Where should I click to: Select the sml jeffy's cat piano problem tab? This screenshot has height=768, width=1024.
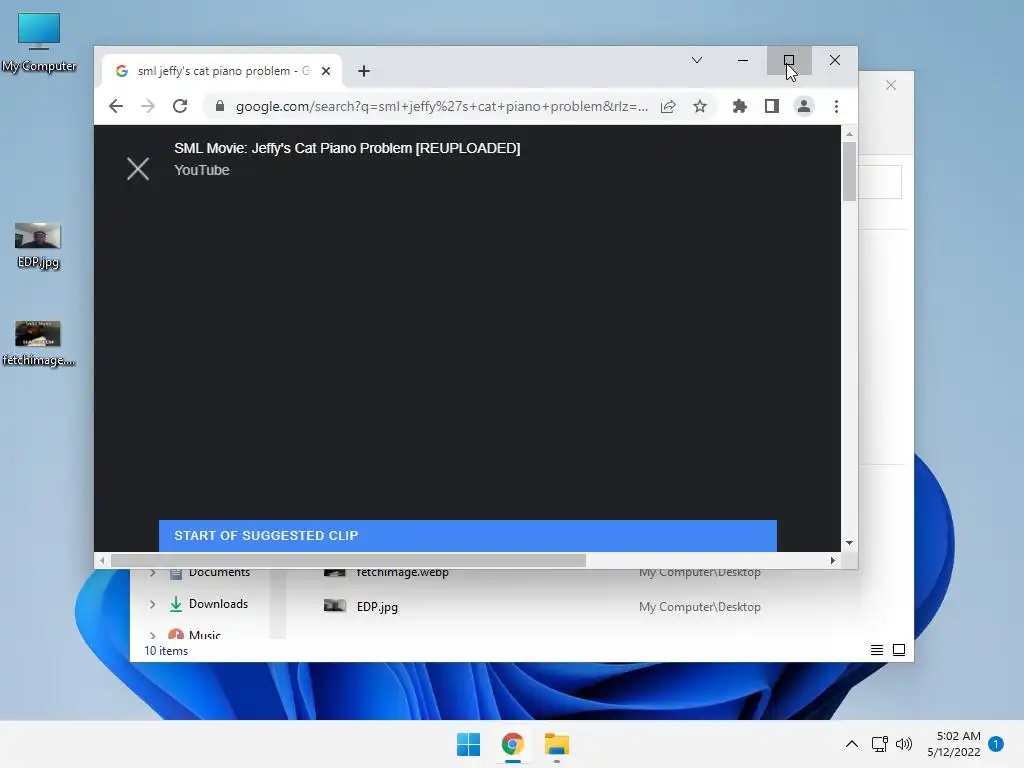point(222,71)
